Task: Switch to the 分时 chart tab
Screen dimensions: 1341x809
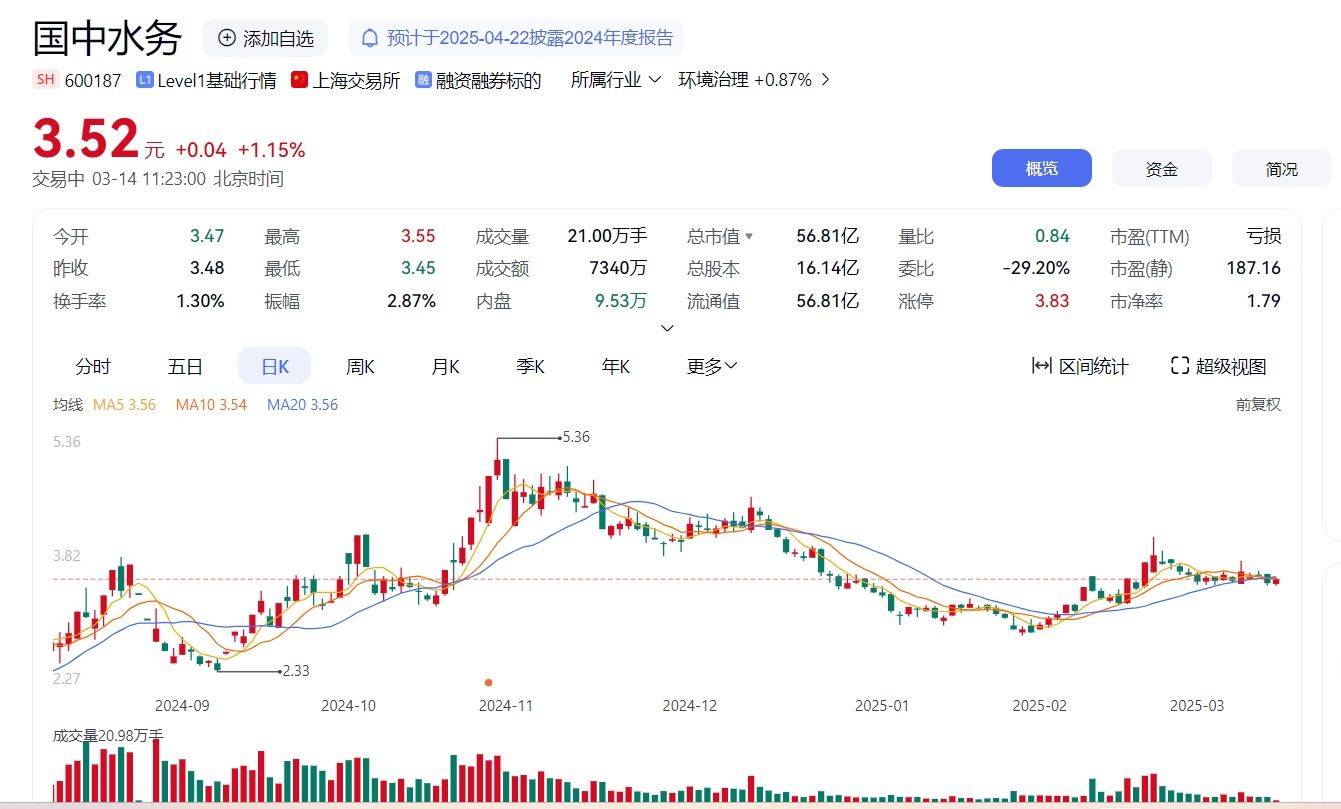Action: [x=93, y=366]
